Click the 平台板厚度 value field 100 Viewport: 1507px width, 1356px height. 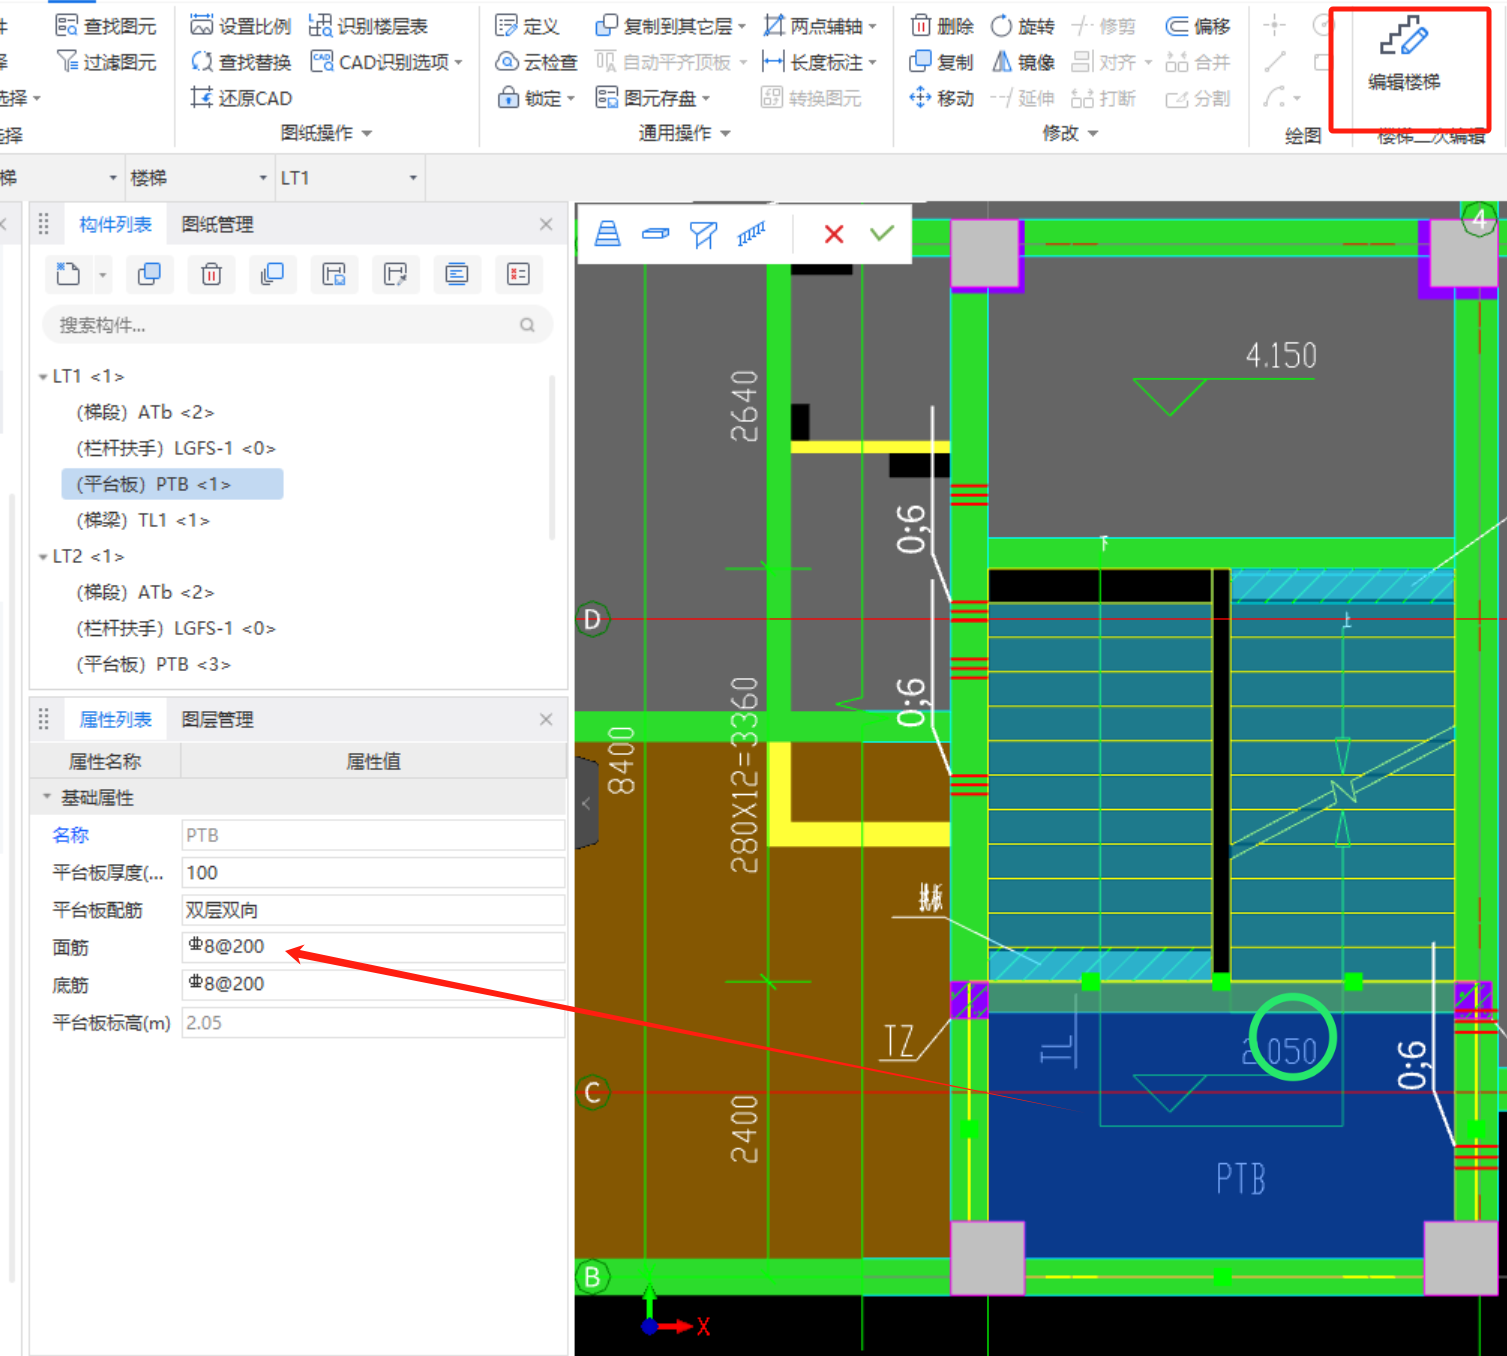373,872
